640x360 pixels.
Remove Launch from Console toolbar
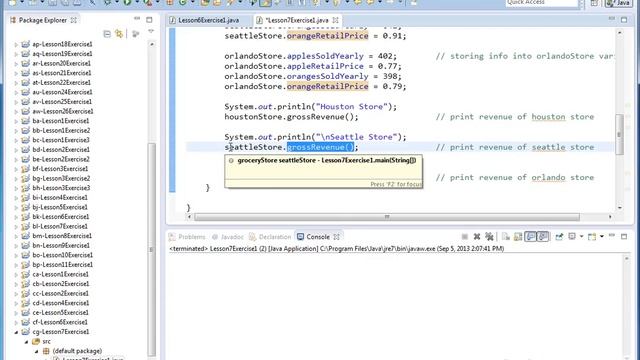click(x=477, y=237)
